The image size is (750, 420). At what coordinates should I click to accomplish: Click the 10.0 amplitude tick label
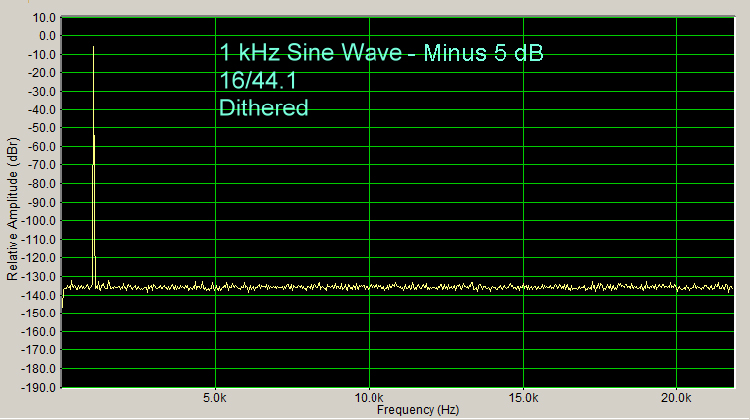tap(45, 18)
